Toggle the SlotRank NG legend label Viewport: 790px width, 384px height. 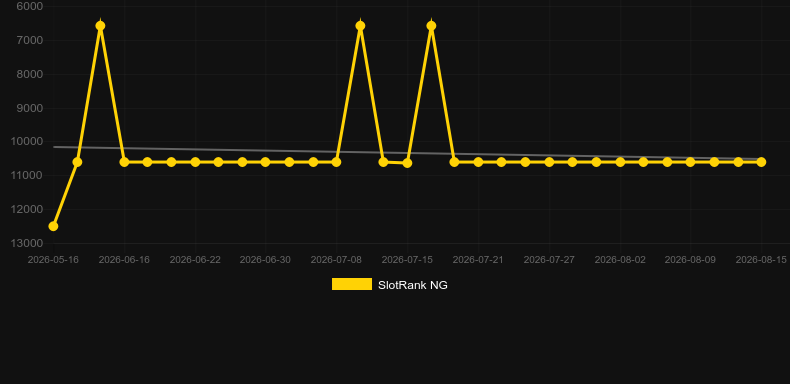413,285
